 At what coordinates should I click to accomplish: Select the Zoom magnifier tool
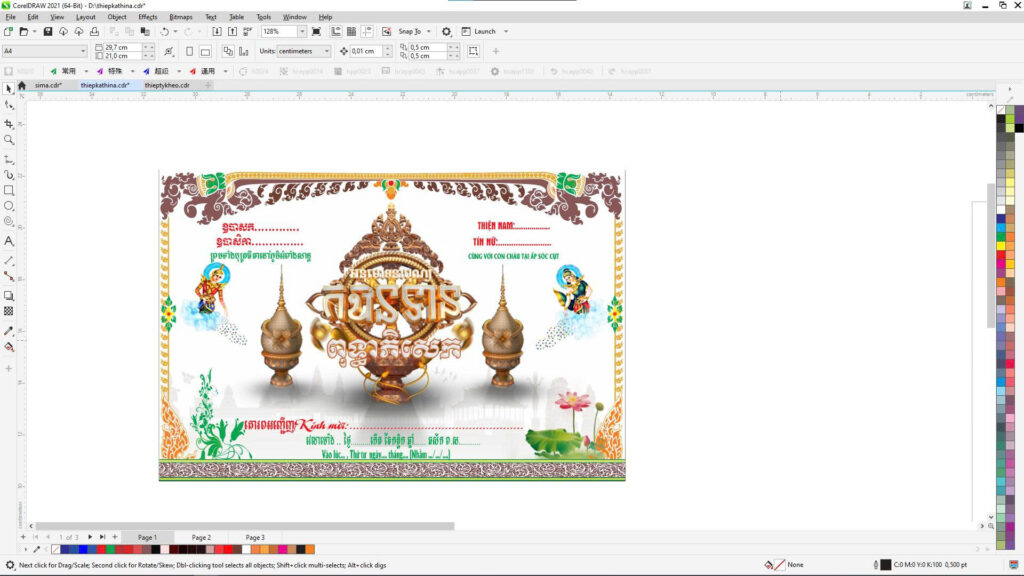(8, 140)
